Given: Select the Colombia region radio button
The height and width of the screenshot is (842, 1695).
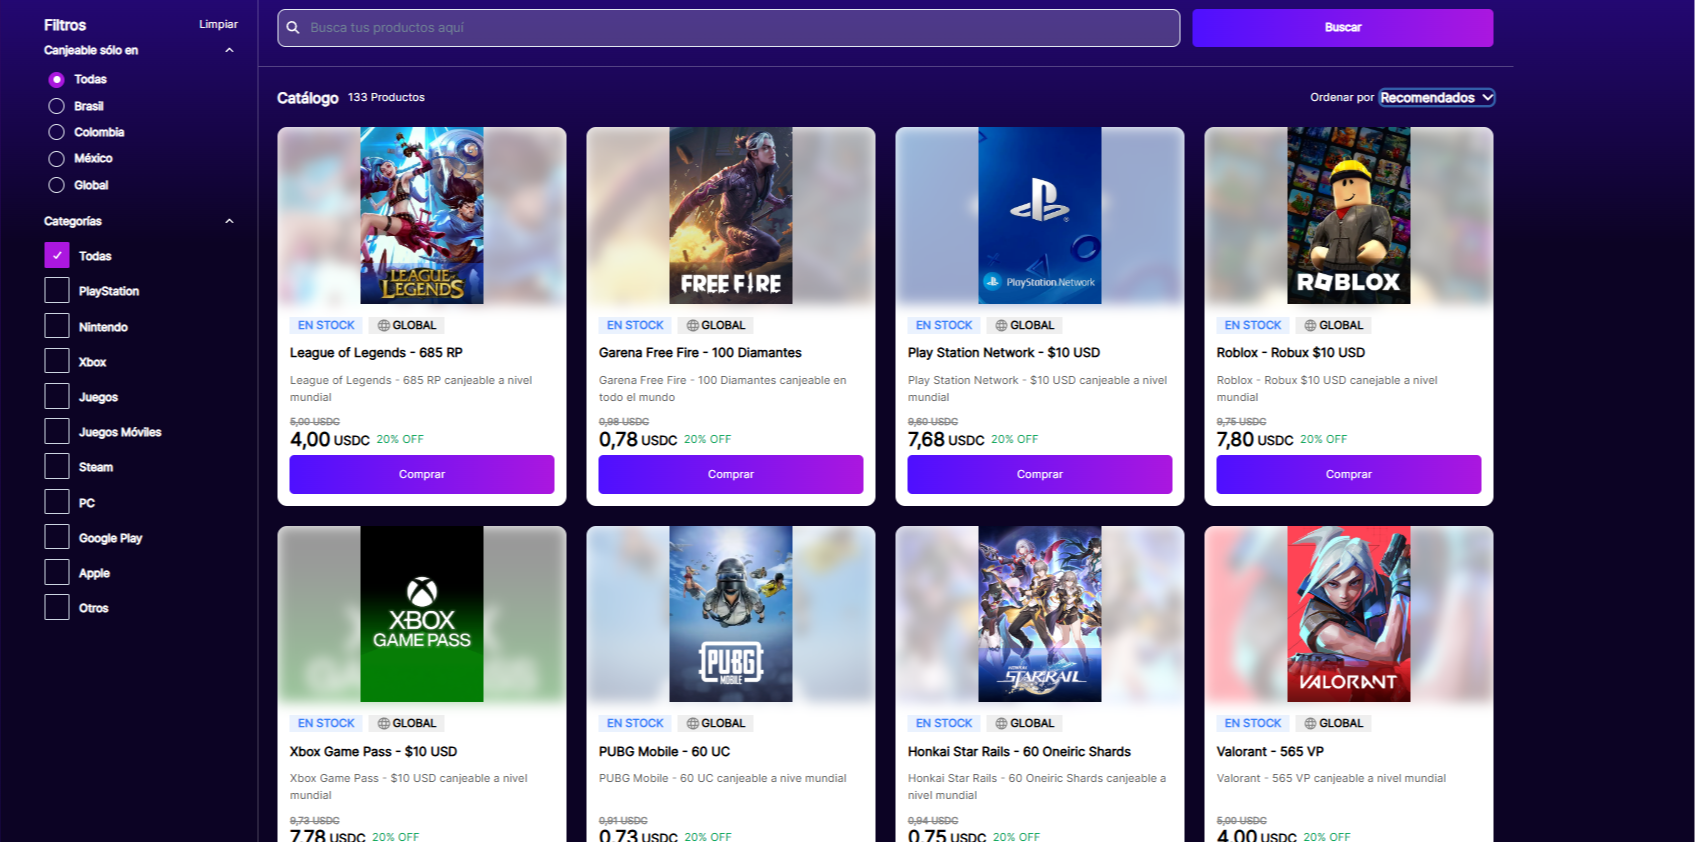Looking at the screenshot, I should point(56,132).
